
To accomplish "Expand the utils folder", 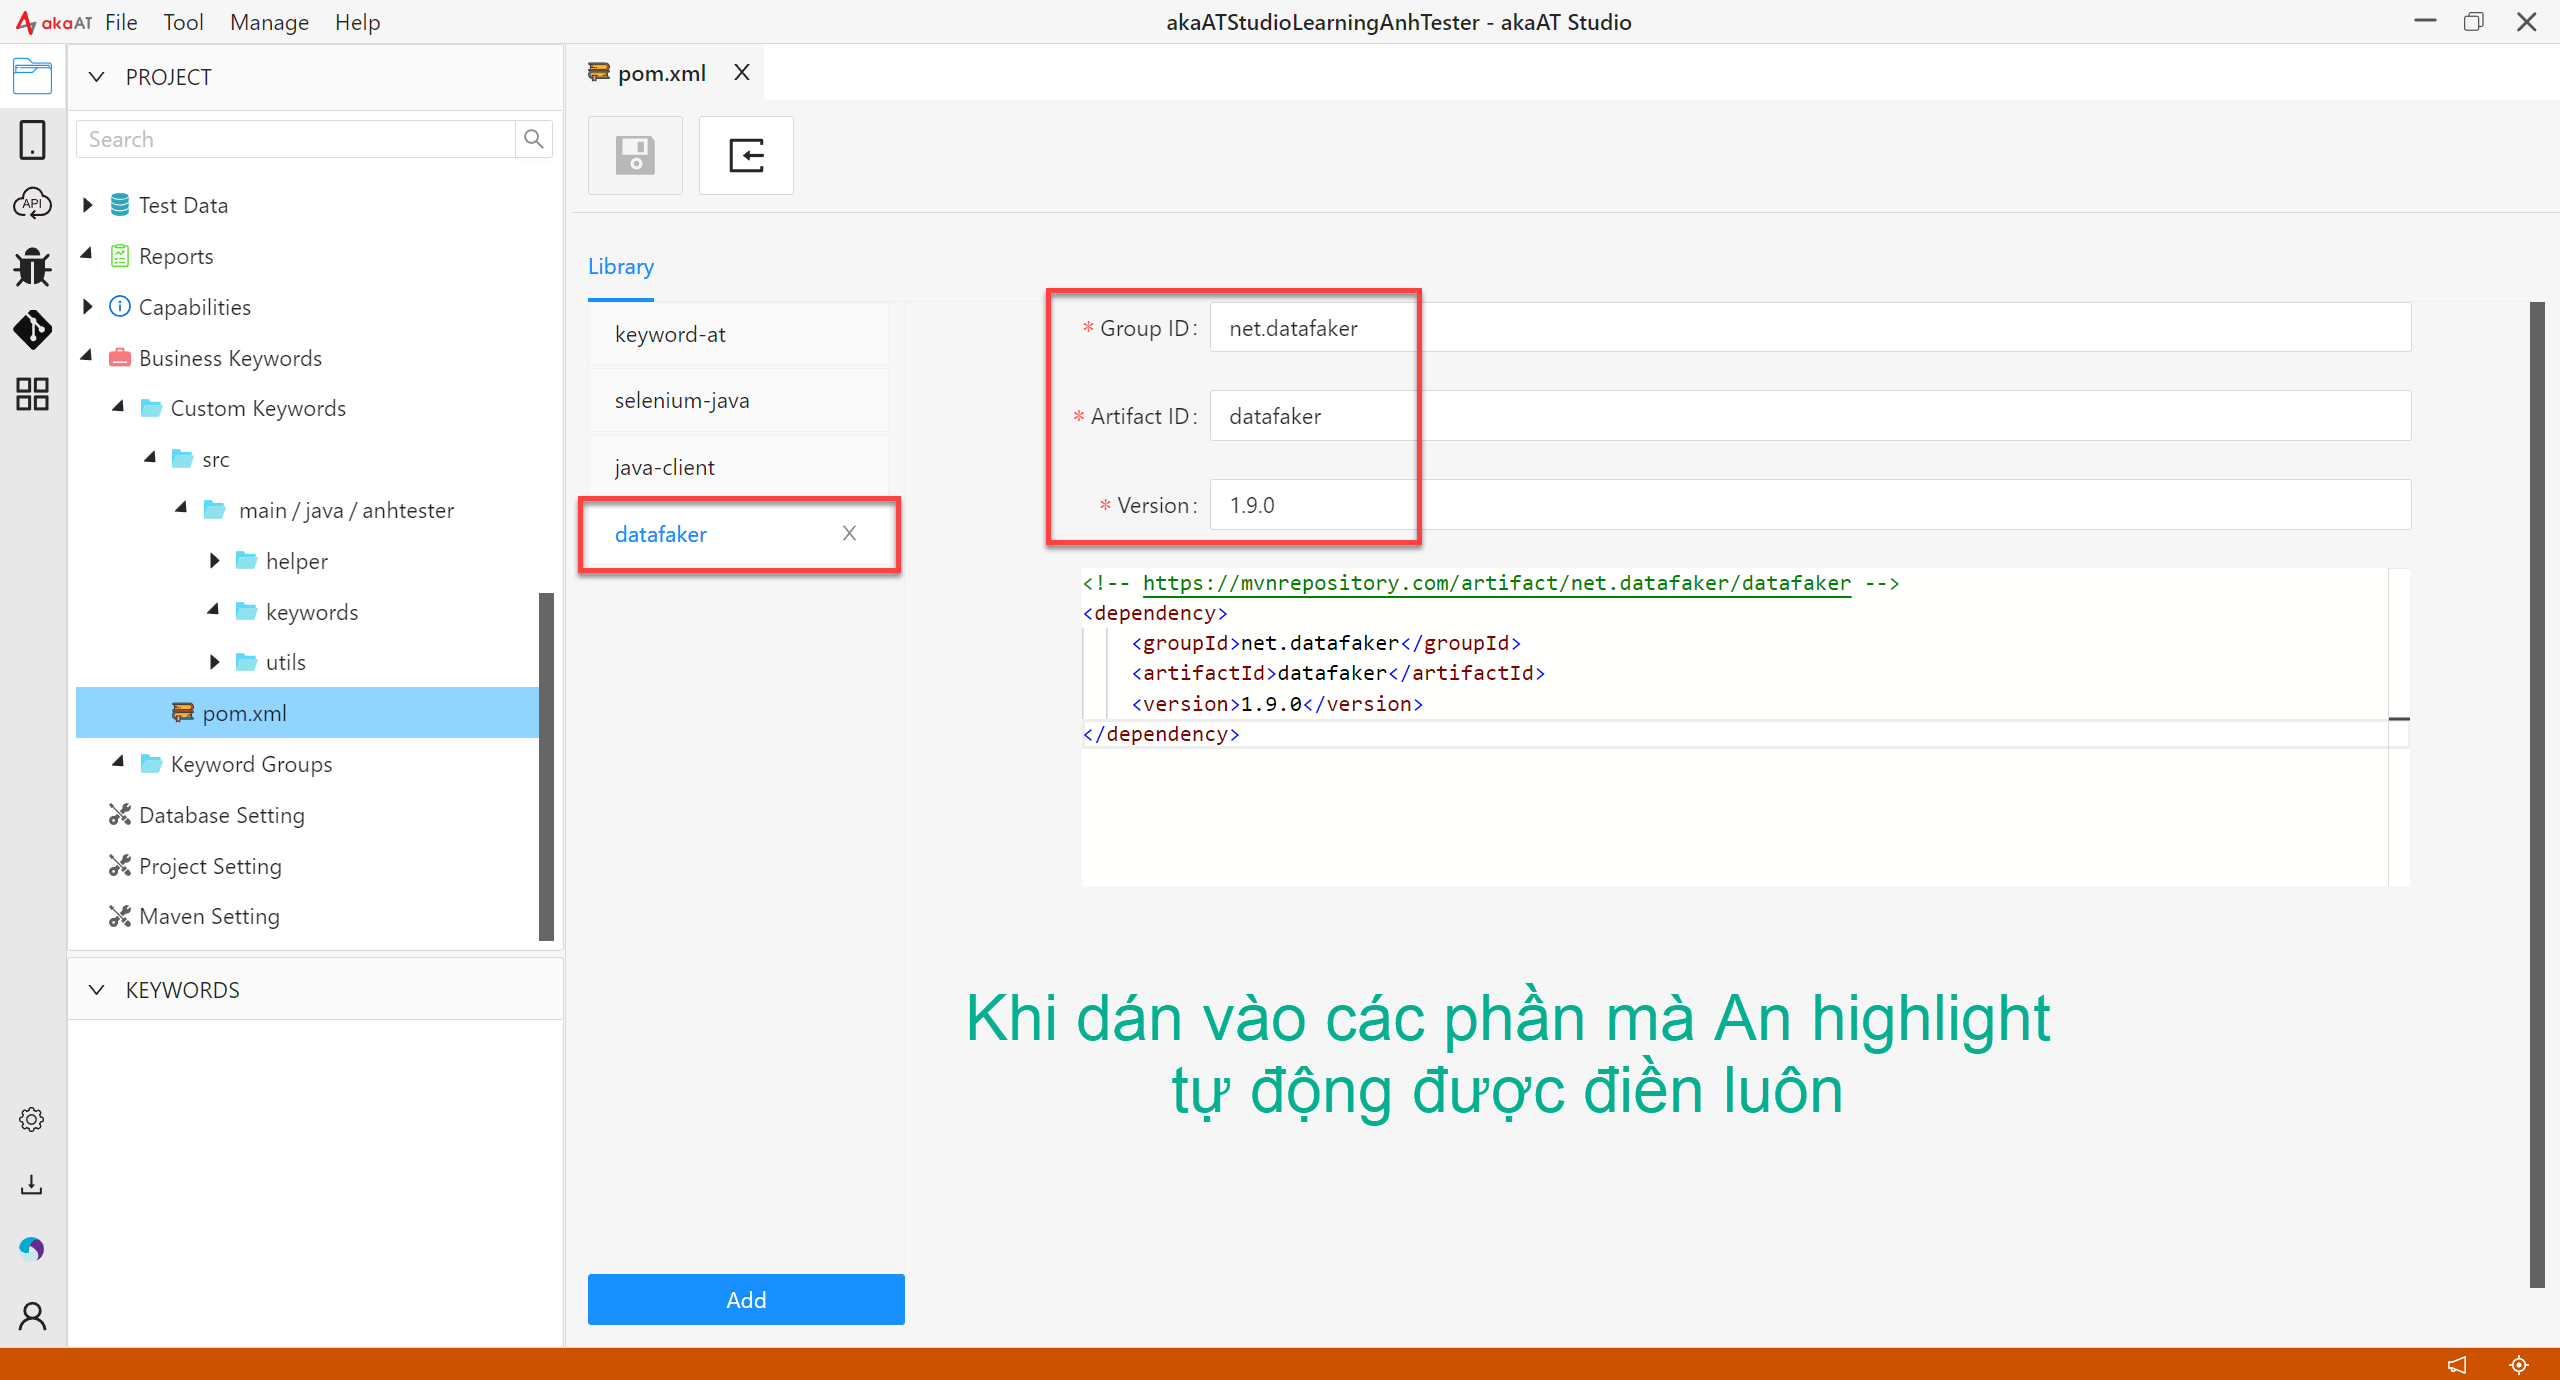I will tap(214, 662).
